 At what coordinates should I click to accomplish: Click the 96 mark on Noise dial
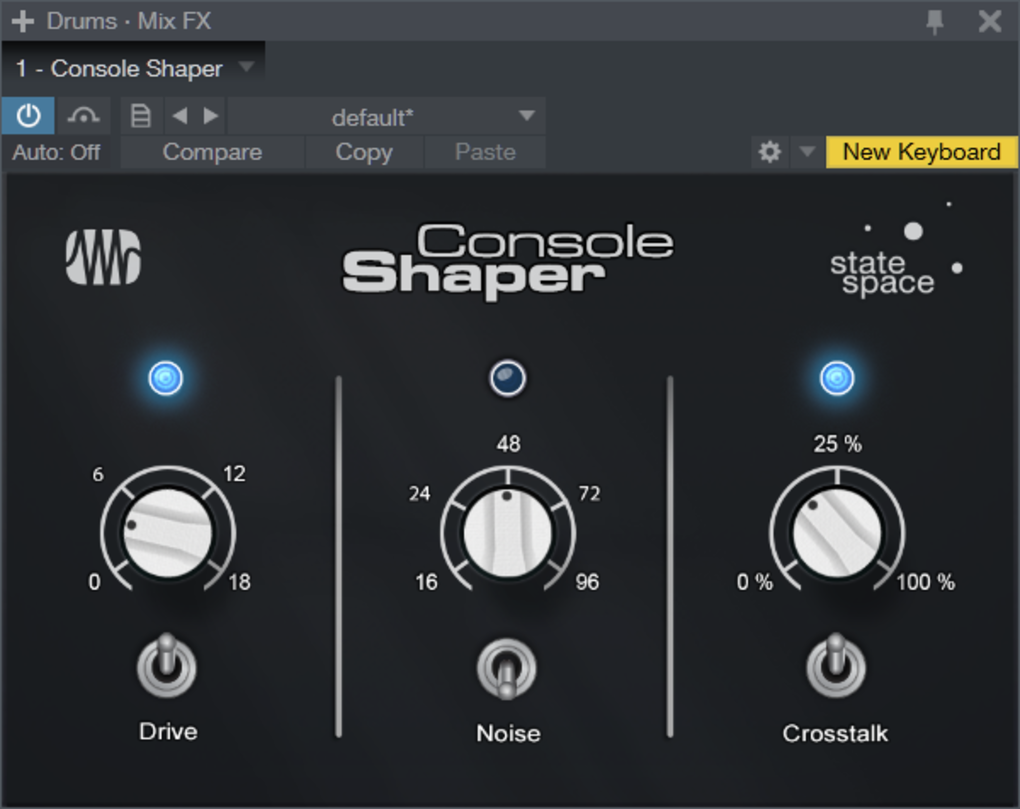point(587,581)
